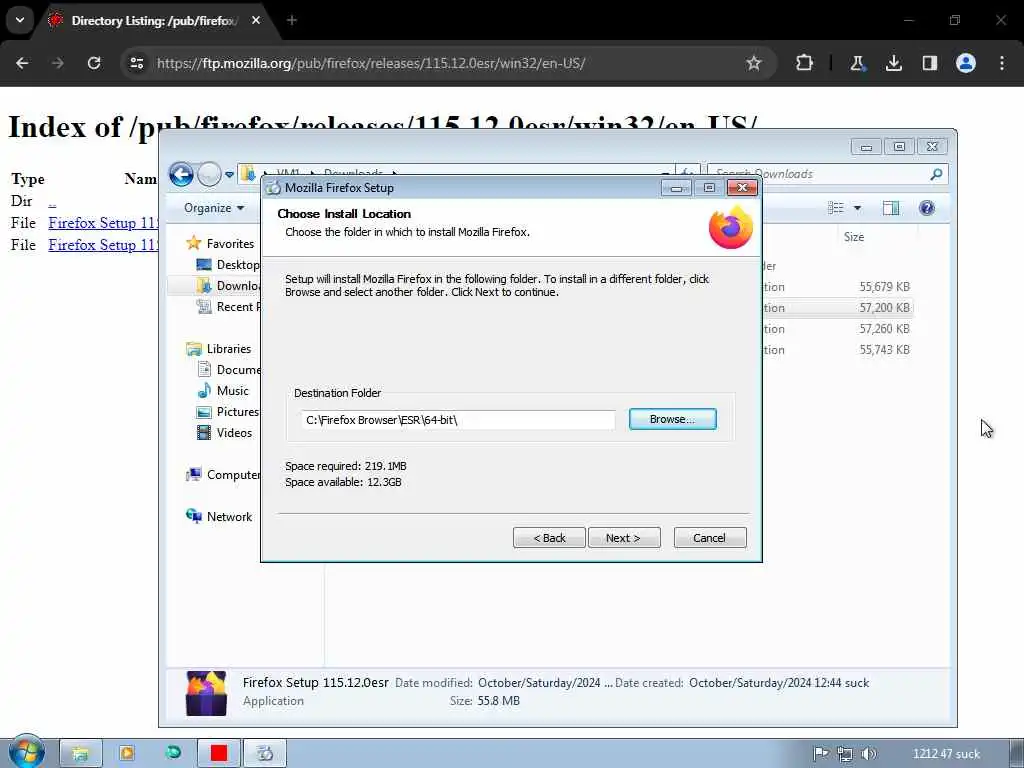Select Desktop in Explorer navigation pane
Screen dimensions: 1024x768
point(229,264)
